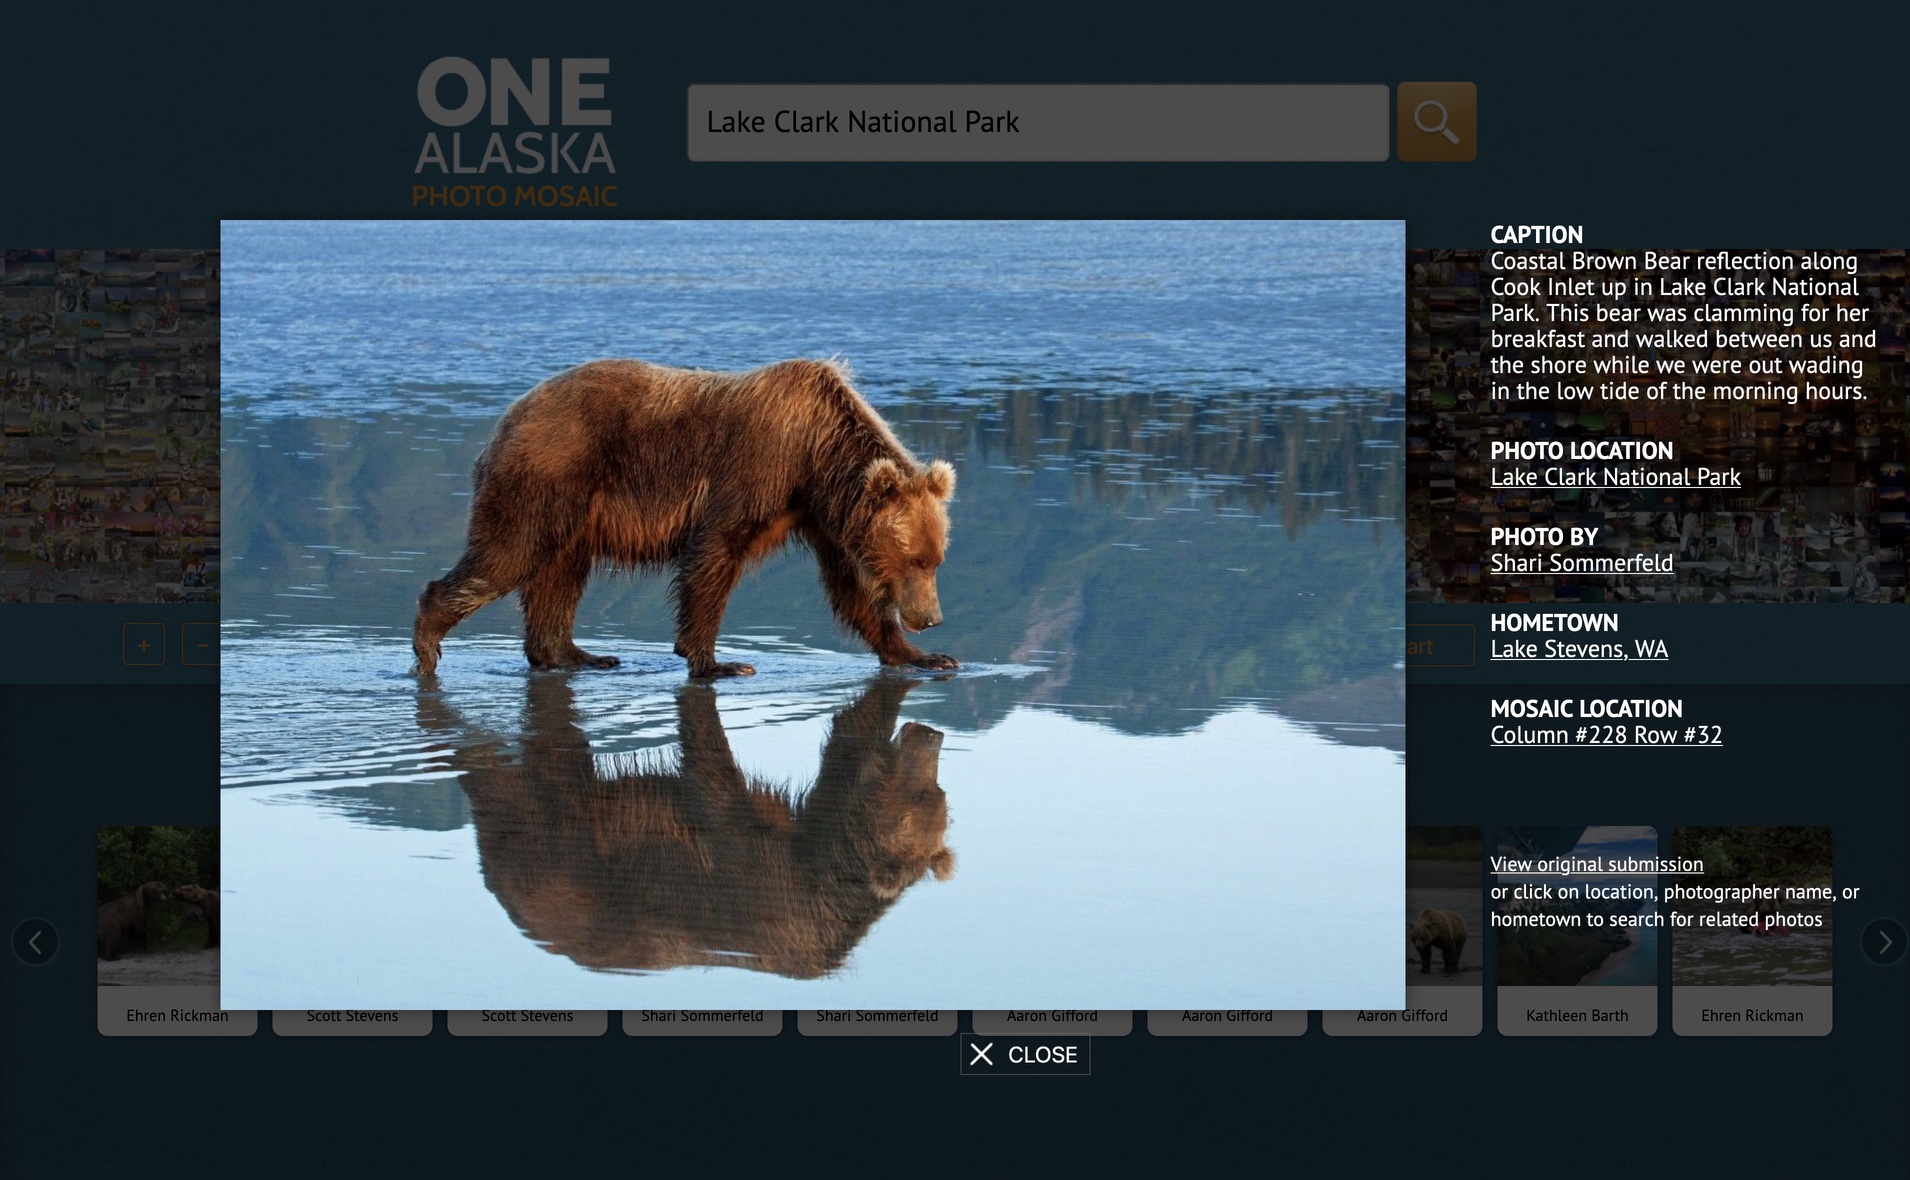1910x1180 pixels.
Task: Click the magnifying glass search button
Action: [x=1436, y=122]
